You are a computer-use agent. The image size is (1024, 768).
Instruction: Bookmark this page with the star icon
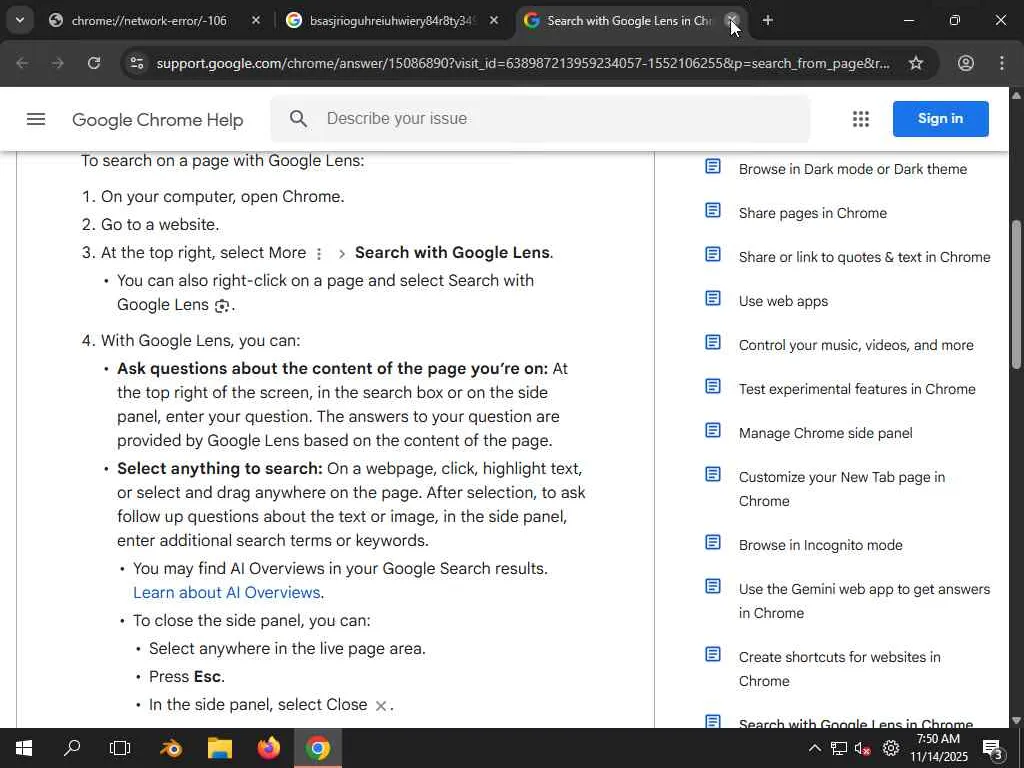pyautogui.click(x=916, y=63)
